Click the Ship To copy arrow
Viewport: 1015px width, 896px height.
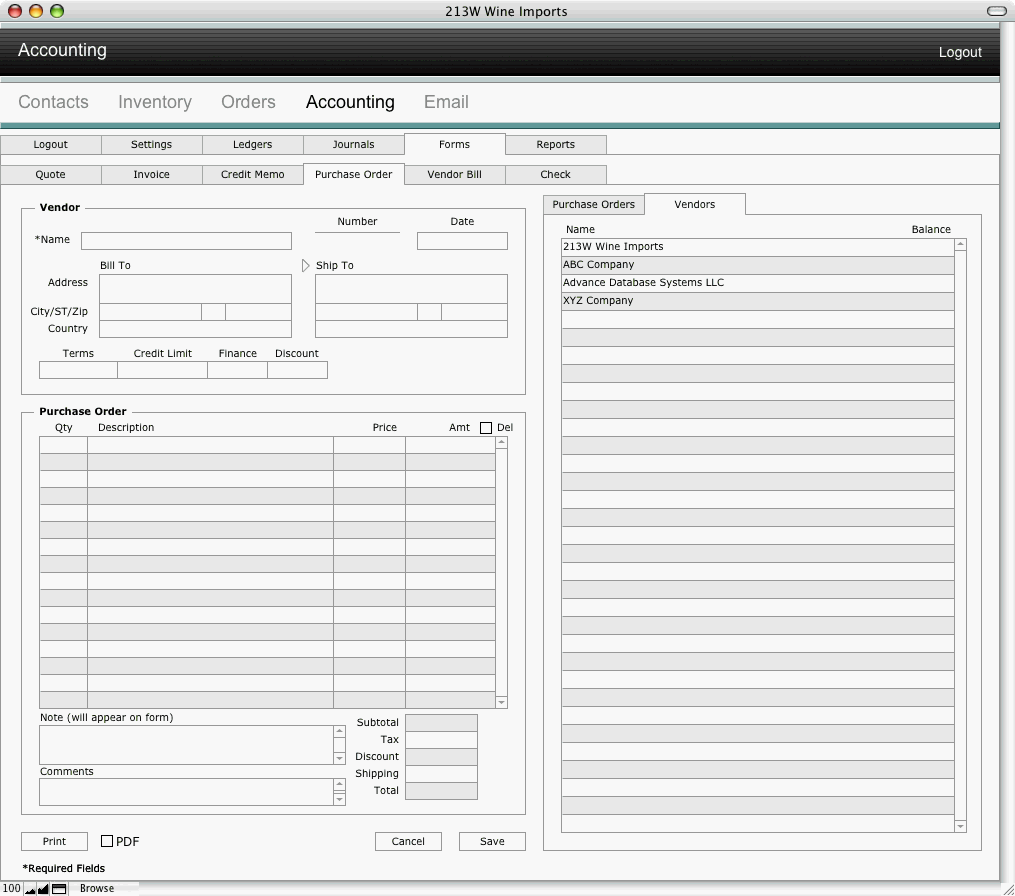306,265
